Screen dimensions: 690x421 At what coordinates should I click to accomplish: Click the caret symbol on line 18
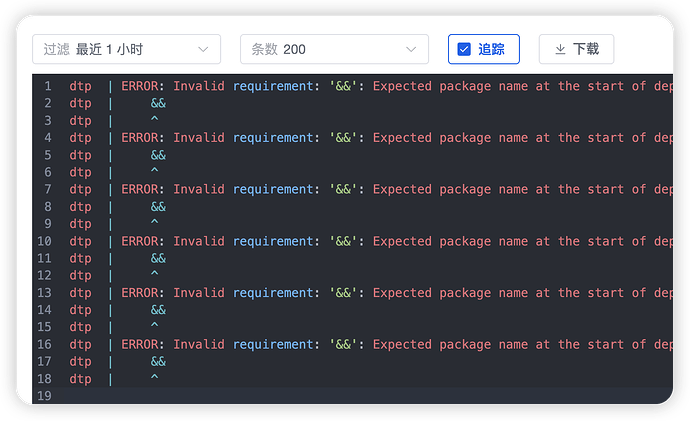pos(154,378)
